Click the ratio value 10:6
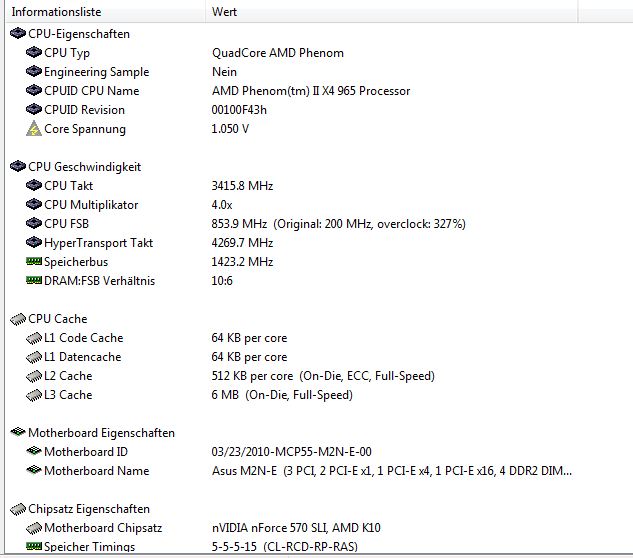 tap(222, 281)
